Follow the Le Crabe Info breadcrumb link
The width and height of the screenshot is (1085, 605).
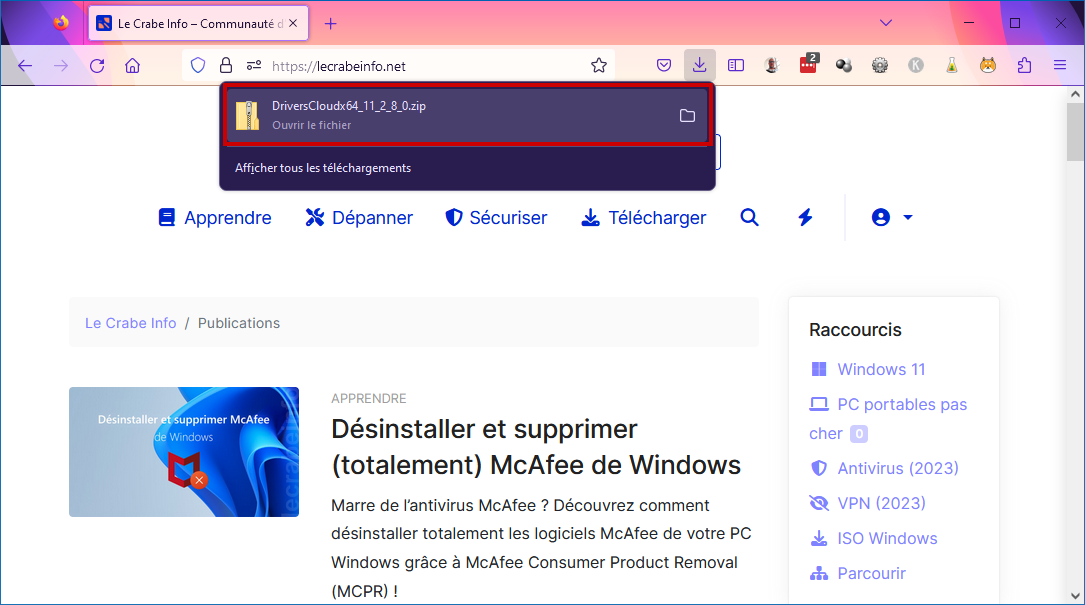click(x=131, y=323)
